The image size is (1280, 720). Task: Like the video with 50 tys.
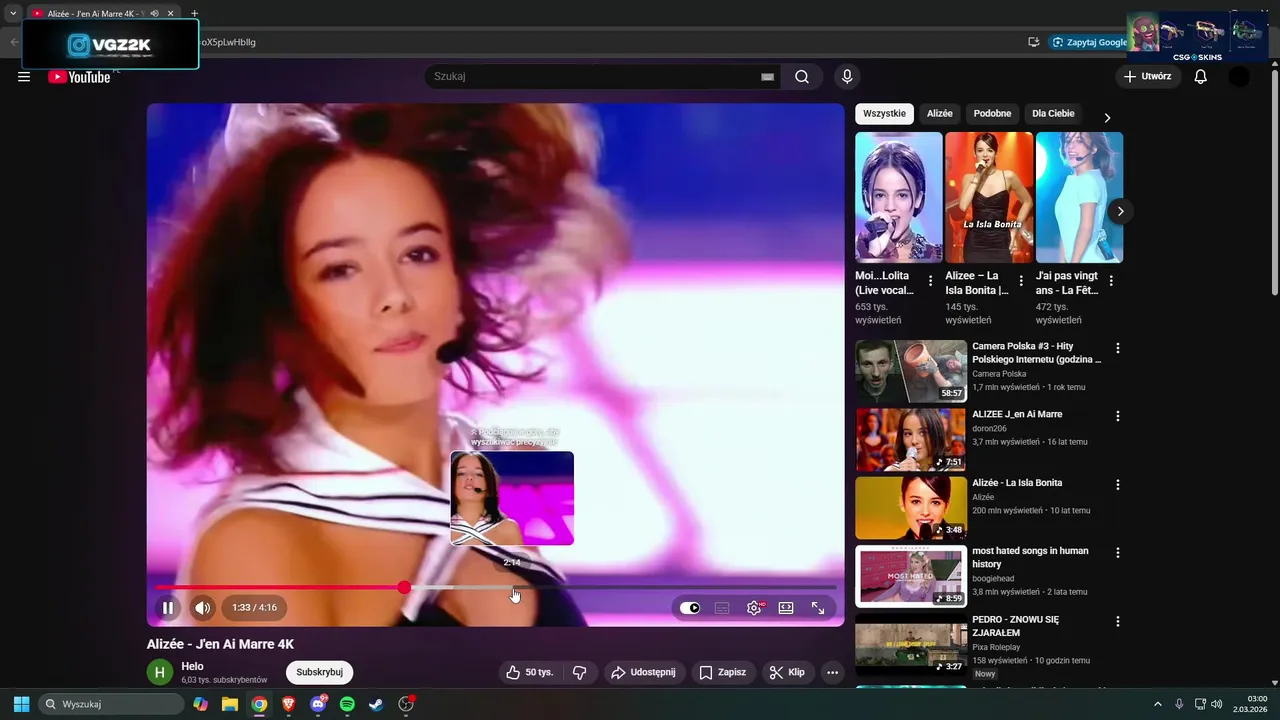pyautogui.click(x=530, y=672)
